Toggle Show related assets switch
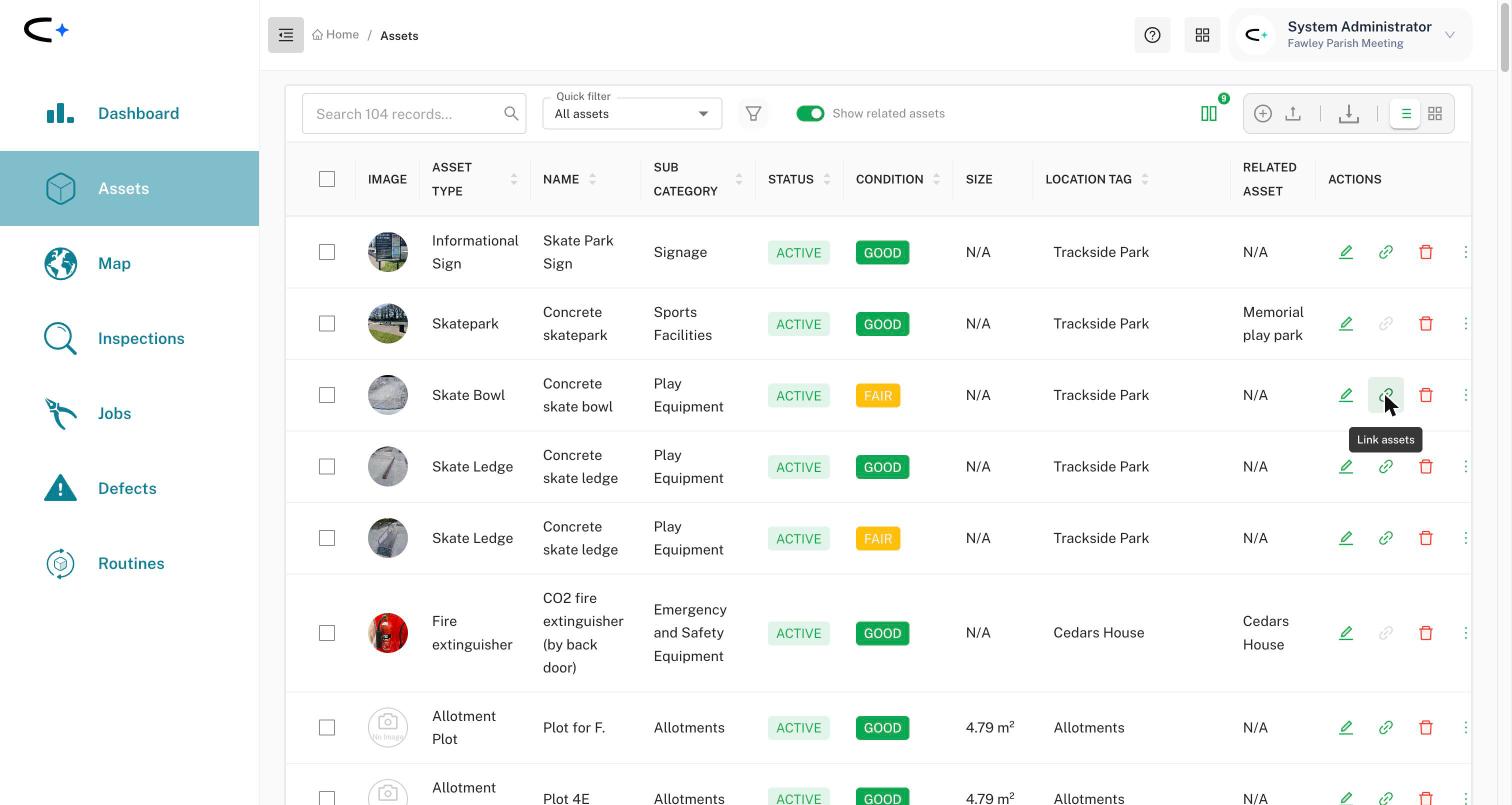 (810, 113)
